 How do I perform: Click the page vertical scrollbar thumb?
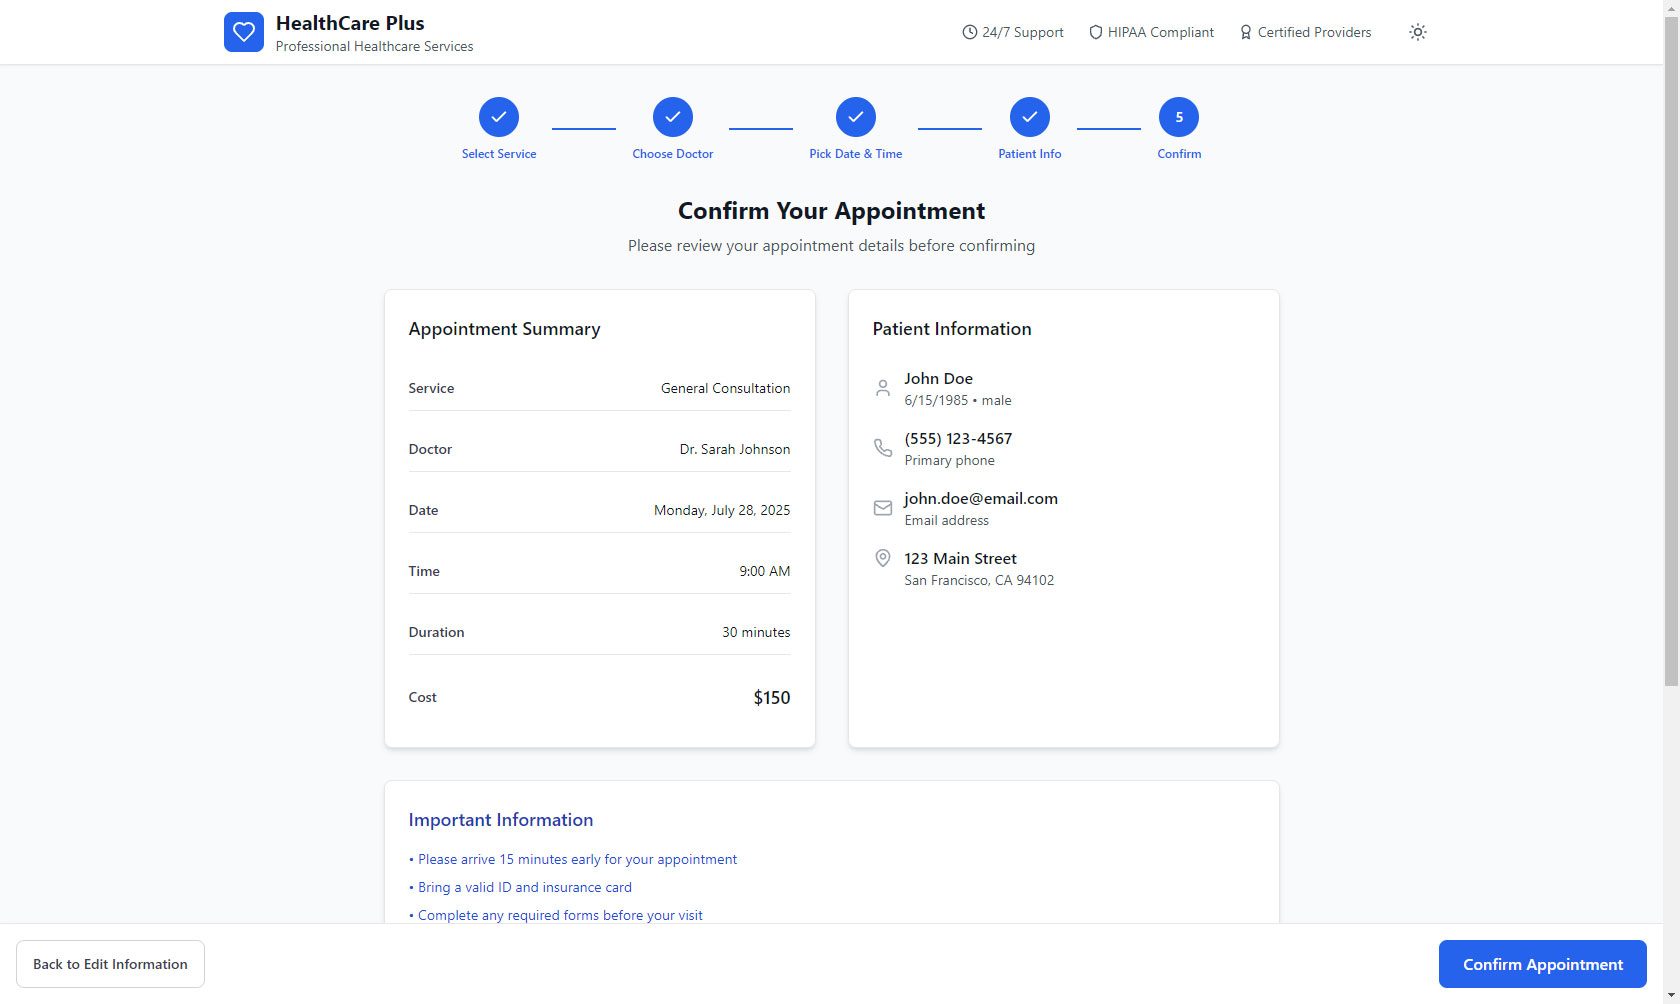(1671, 352)
